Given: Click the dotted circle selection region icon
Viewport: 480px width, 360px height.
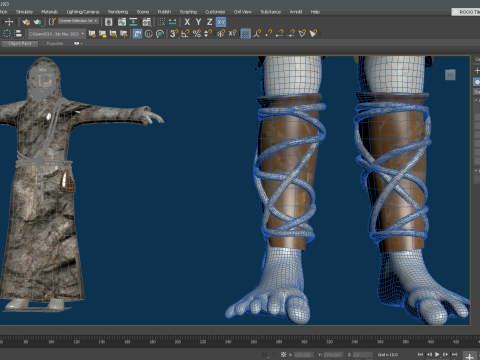Looking at the screenshot, I should 7,33.
